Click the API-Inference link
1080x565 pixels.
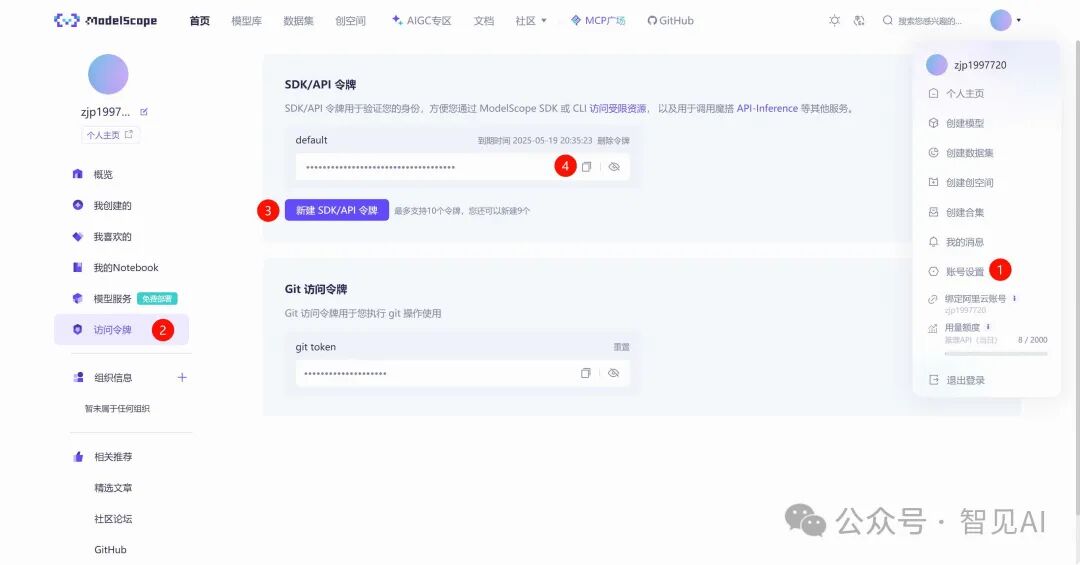[767, 108]
